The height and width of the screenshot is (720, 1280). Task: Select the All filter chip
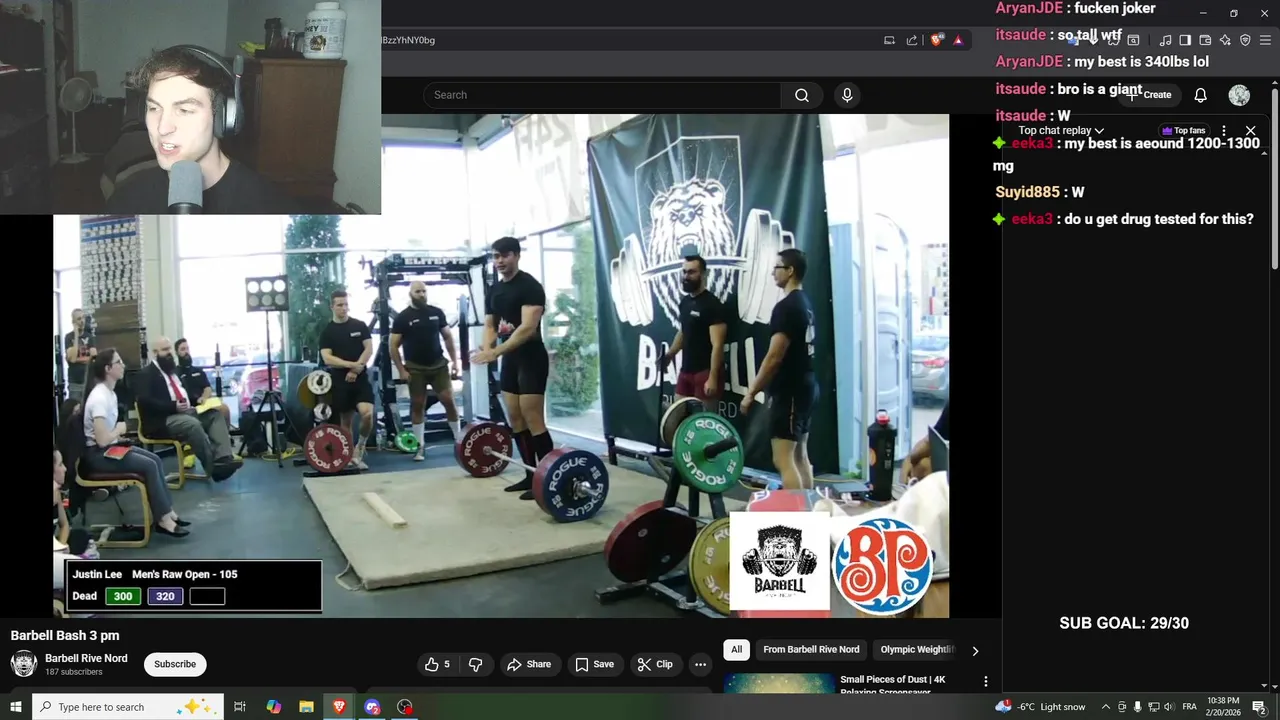[736, 650]
